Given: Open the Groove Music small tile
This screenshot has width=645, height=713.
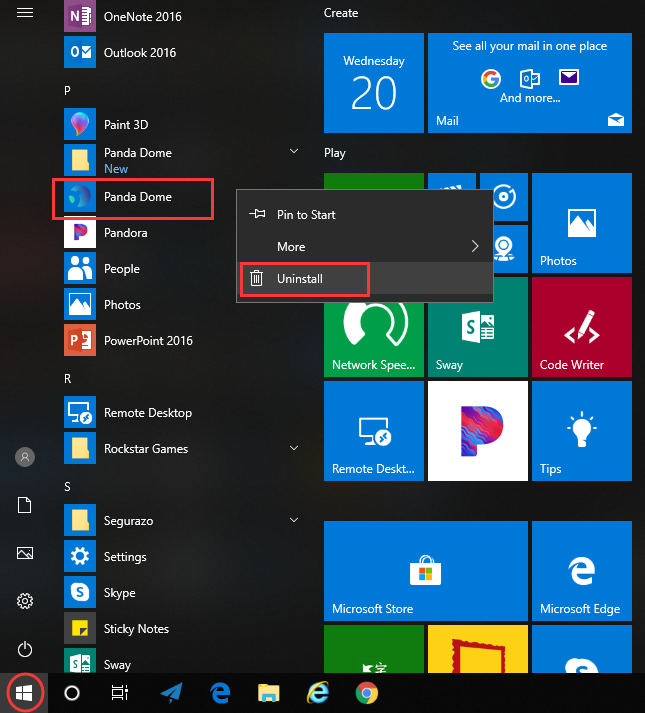Looking at the screenshot, I should 504,197.
